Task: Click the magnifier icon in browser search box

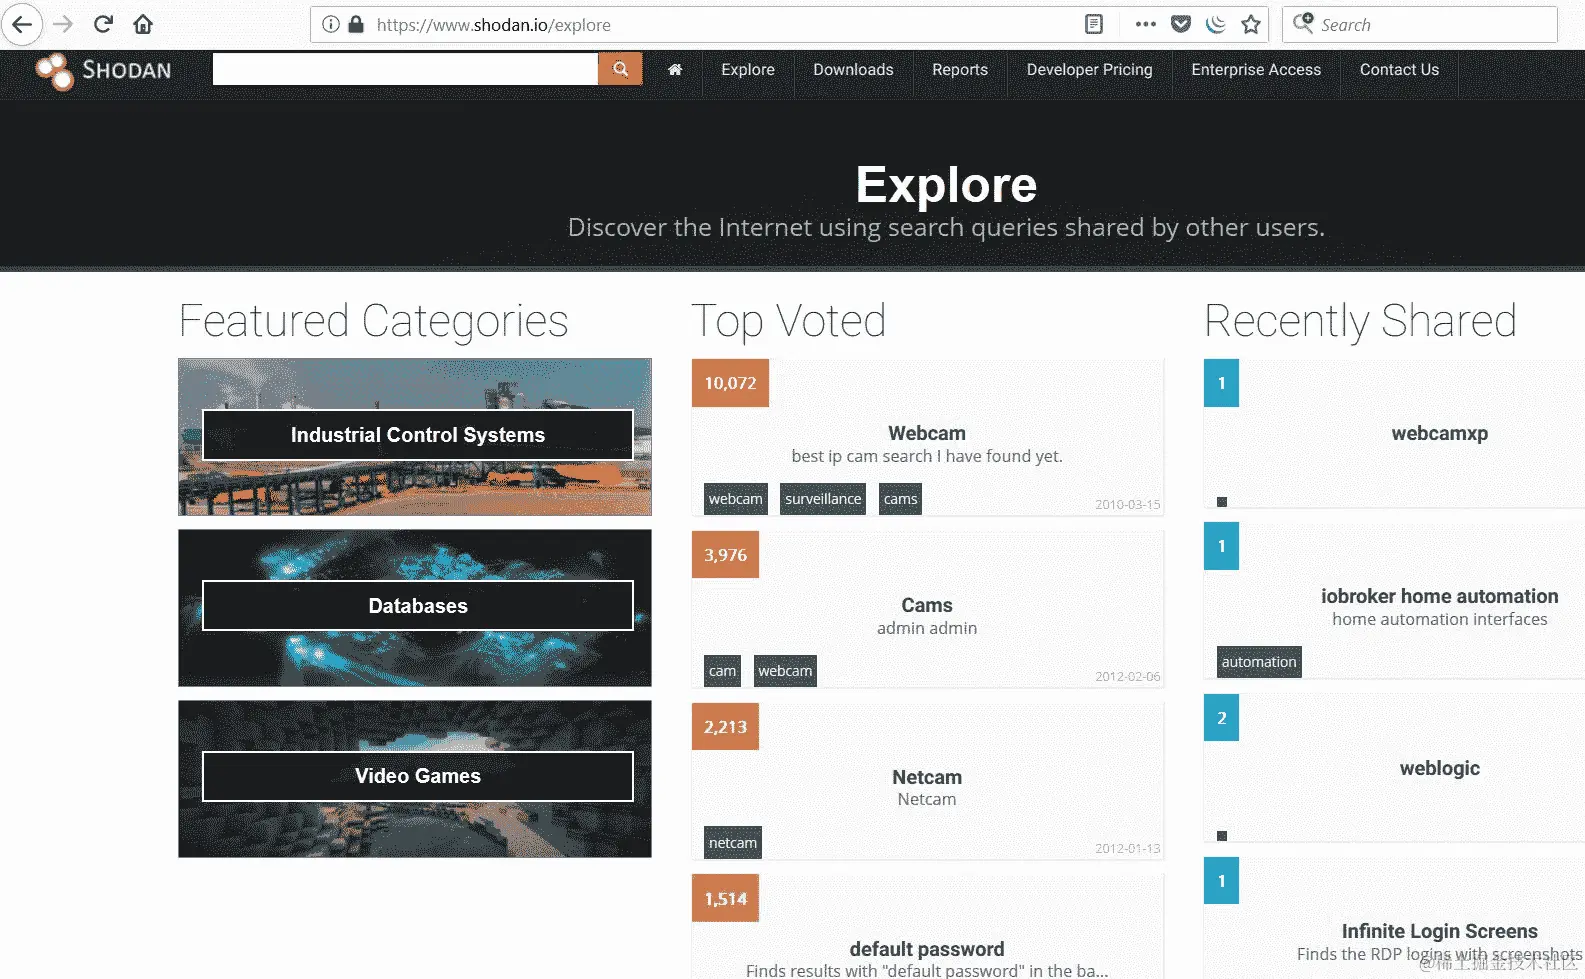Action: (1303, 23)
